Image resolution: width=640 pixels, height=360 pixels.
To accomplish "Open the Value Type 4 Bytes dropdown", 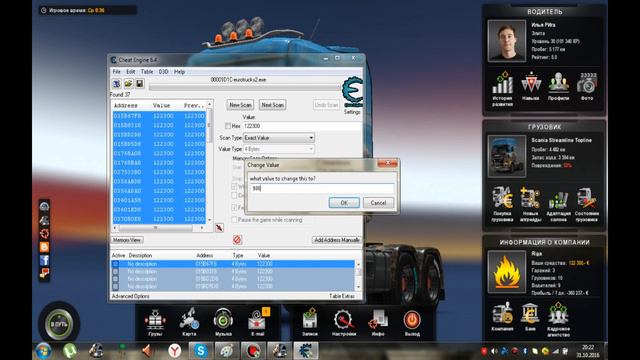I will [x=279, y=149].
